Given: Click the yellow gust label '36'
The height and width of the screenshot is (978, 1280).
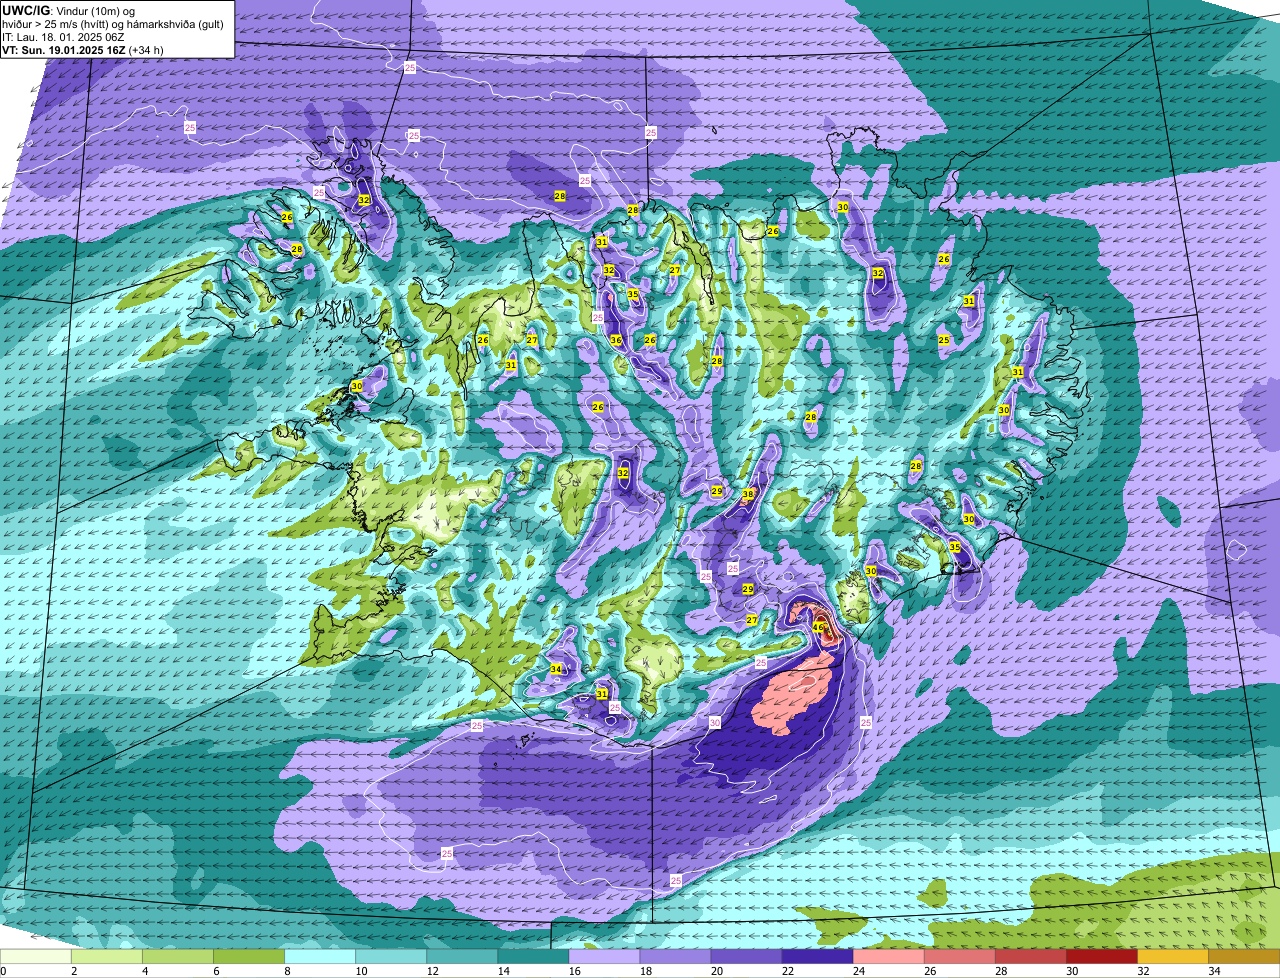Looking at the screenshot, I should pos(616,340).
